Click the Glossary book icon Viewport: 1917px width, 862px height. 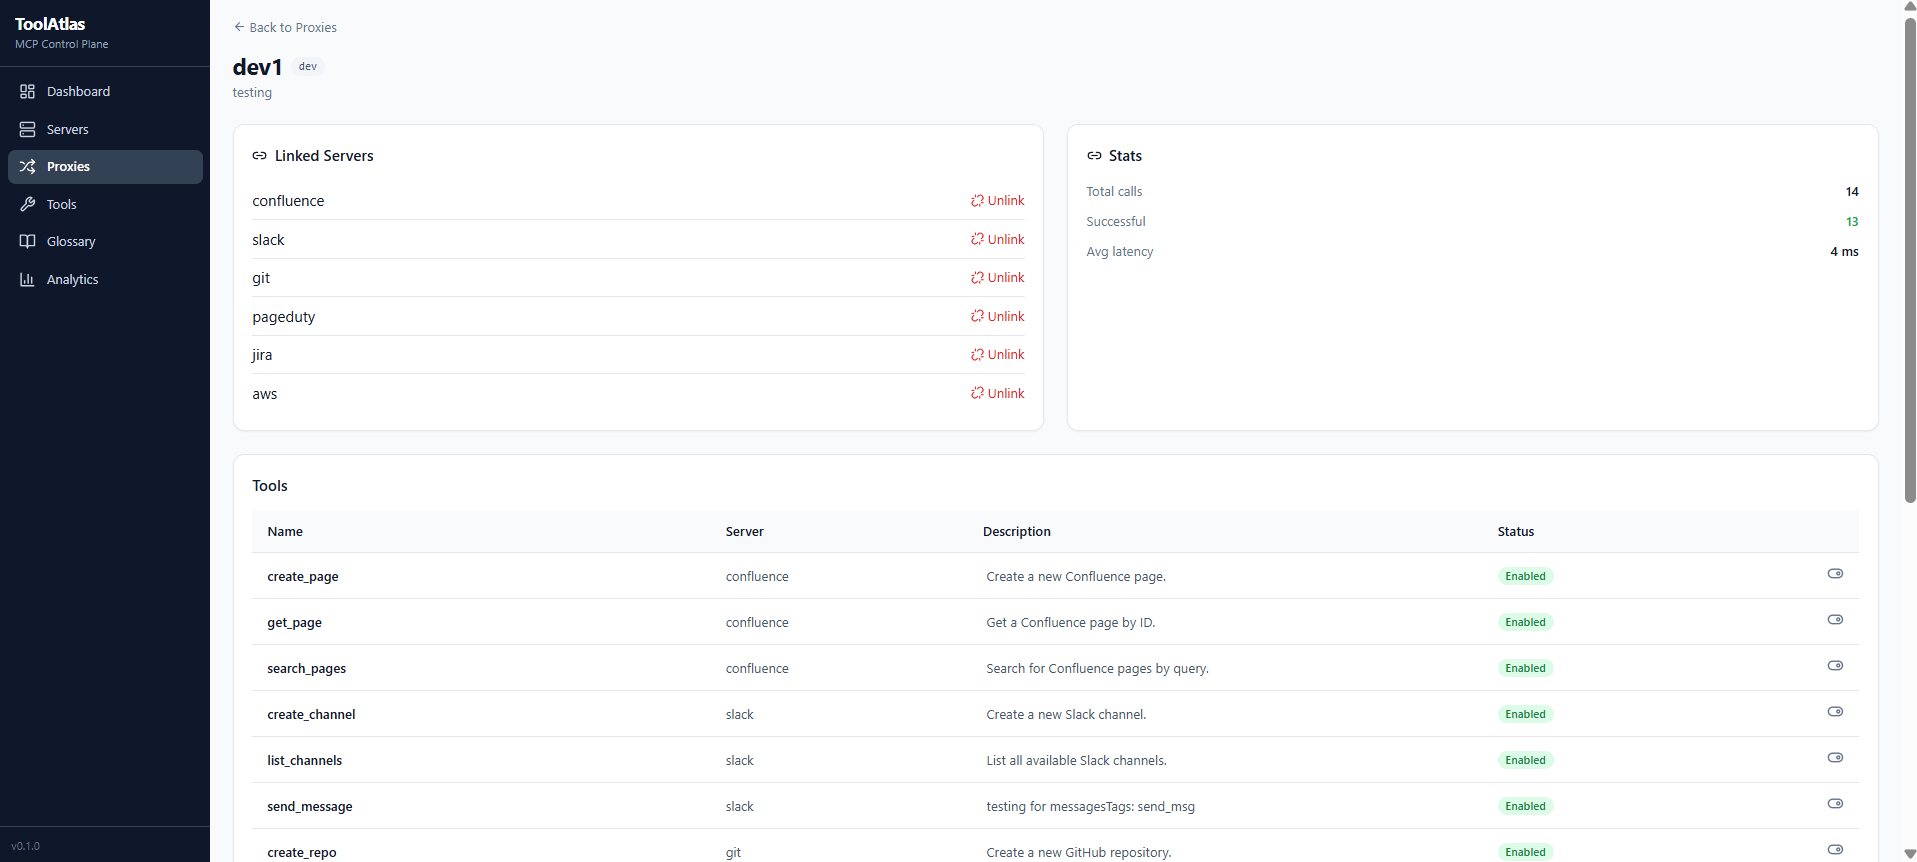point(27,241)
